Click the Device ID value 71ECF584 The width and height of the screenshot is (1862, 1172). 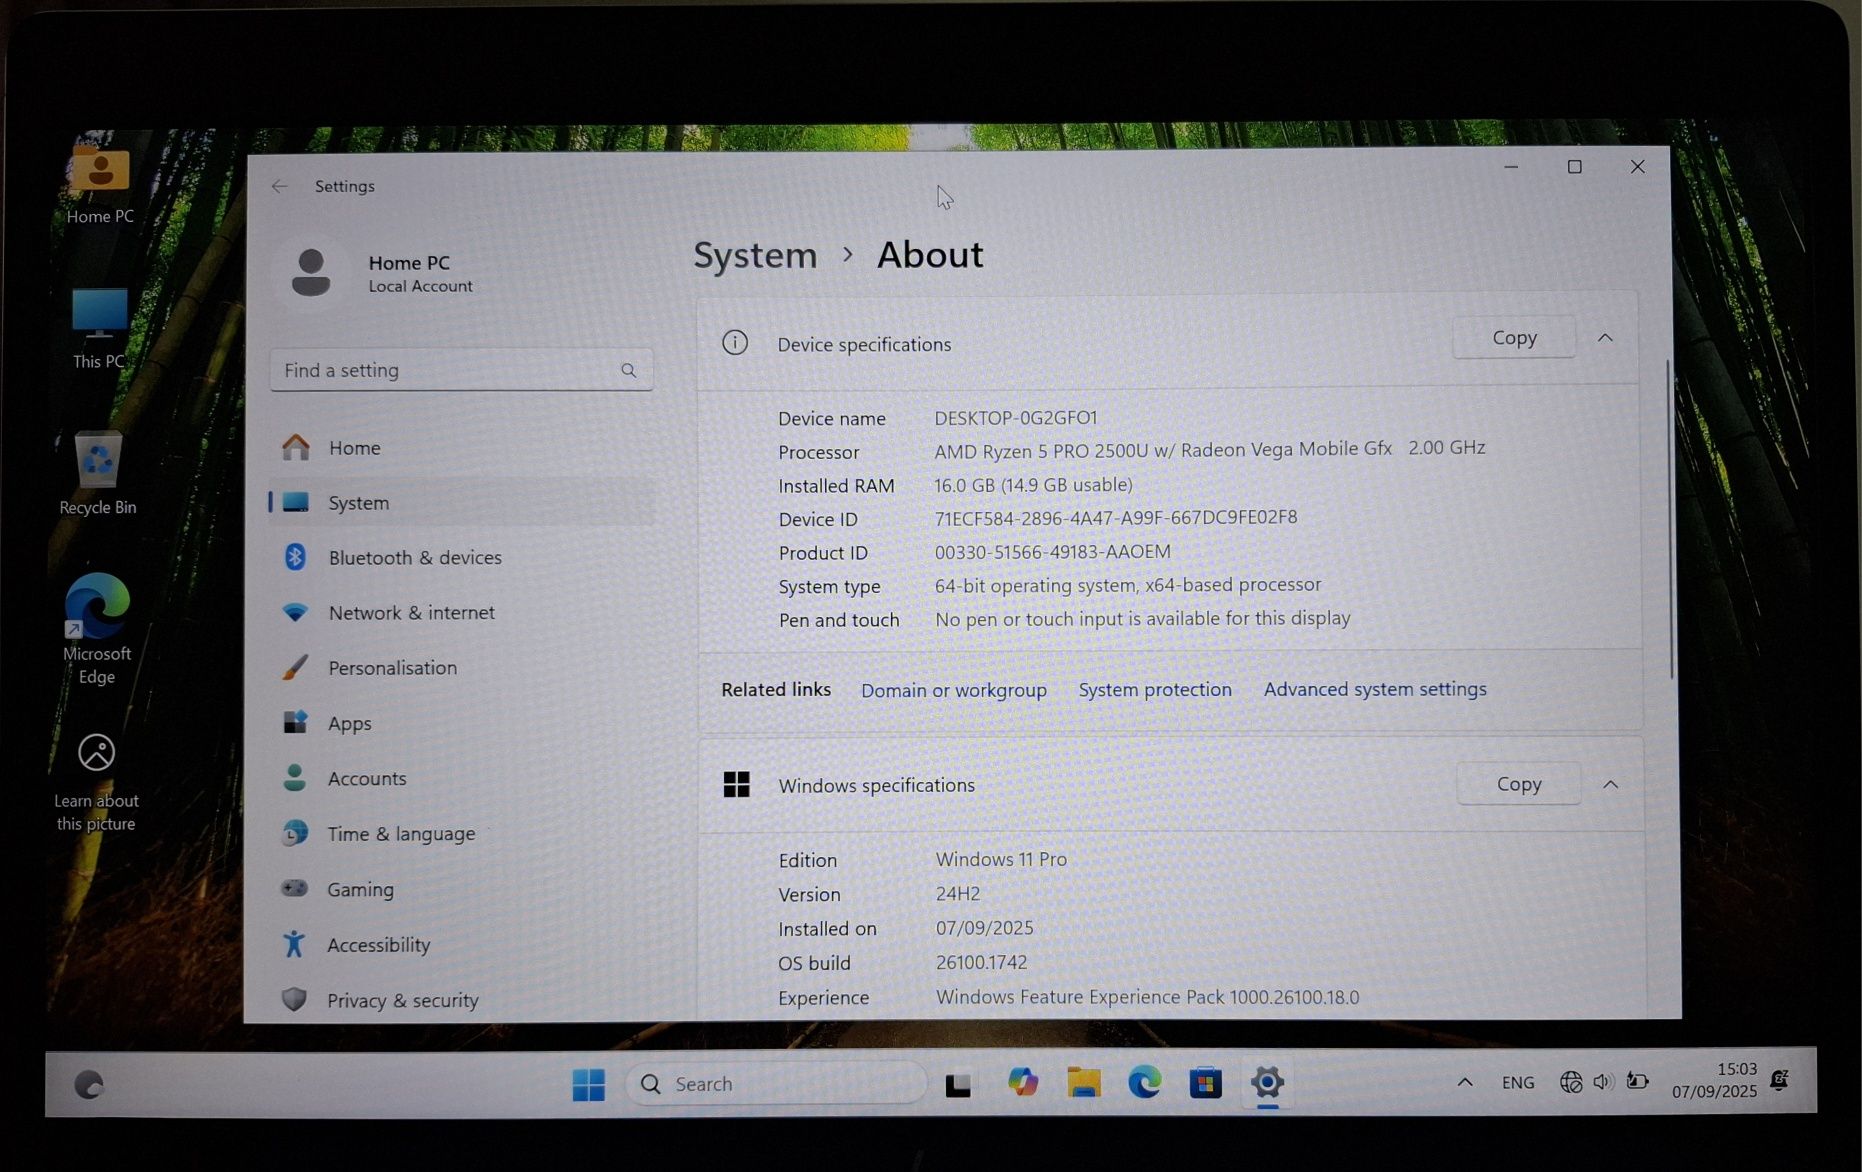pos(1116,518)
